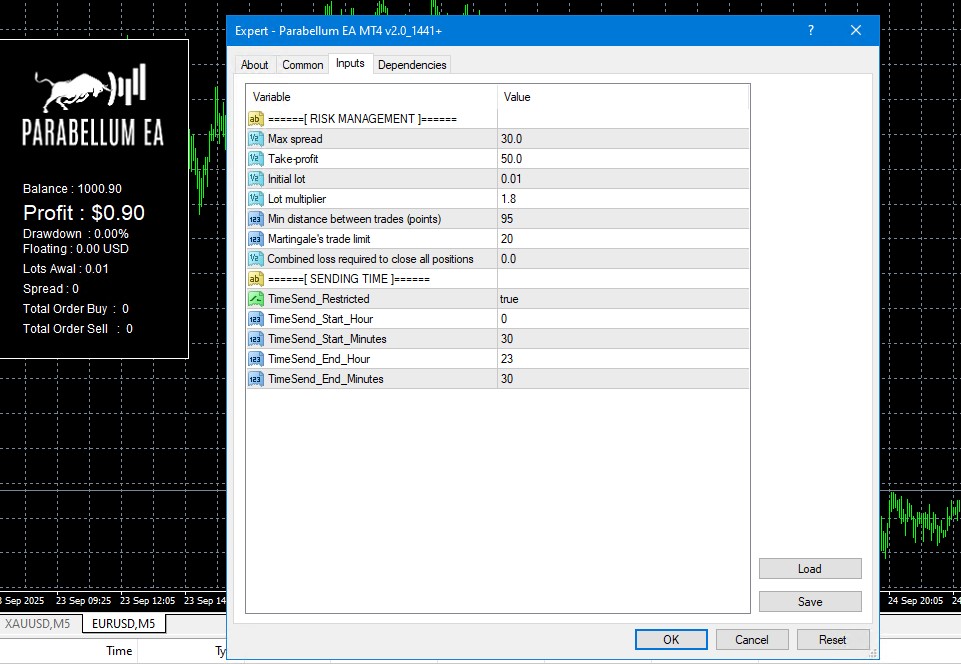Click the Take-profit variable icon

tap(256, 159)
